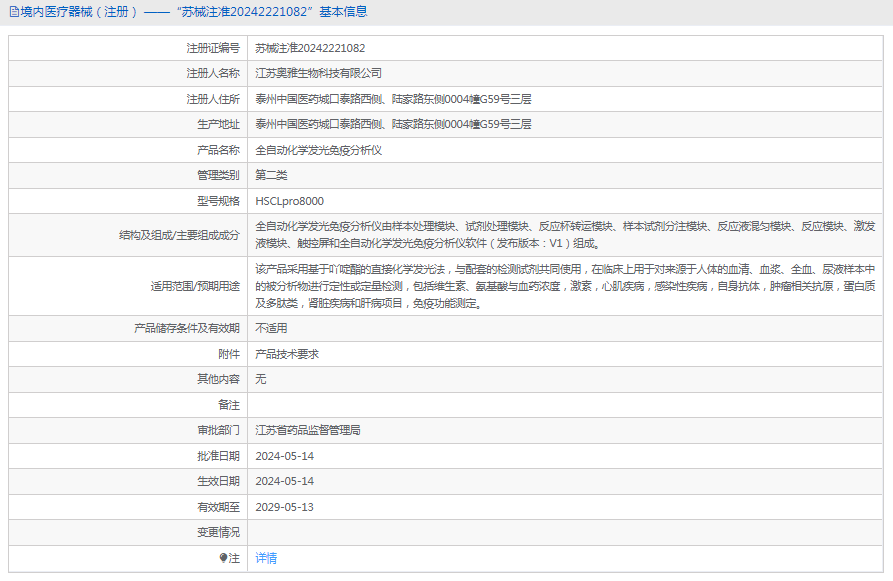Open the 详情 link in the 注 row
The height and width of the screenshot is (581, 893).
click(x=266, y=558)
